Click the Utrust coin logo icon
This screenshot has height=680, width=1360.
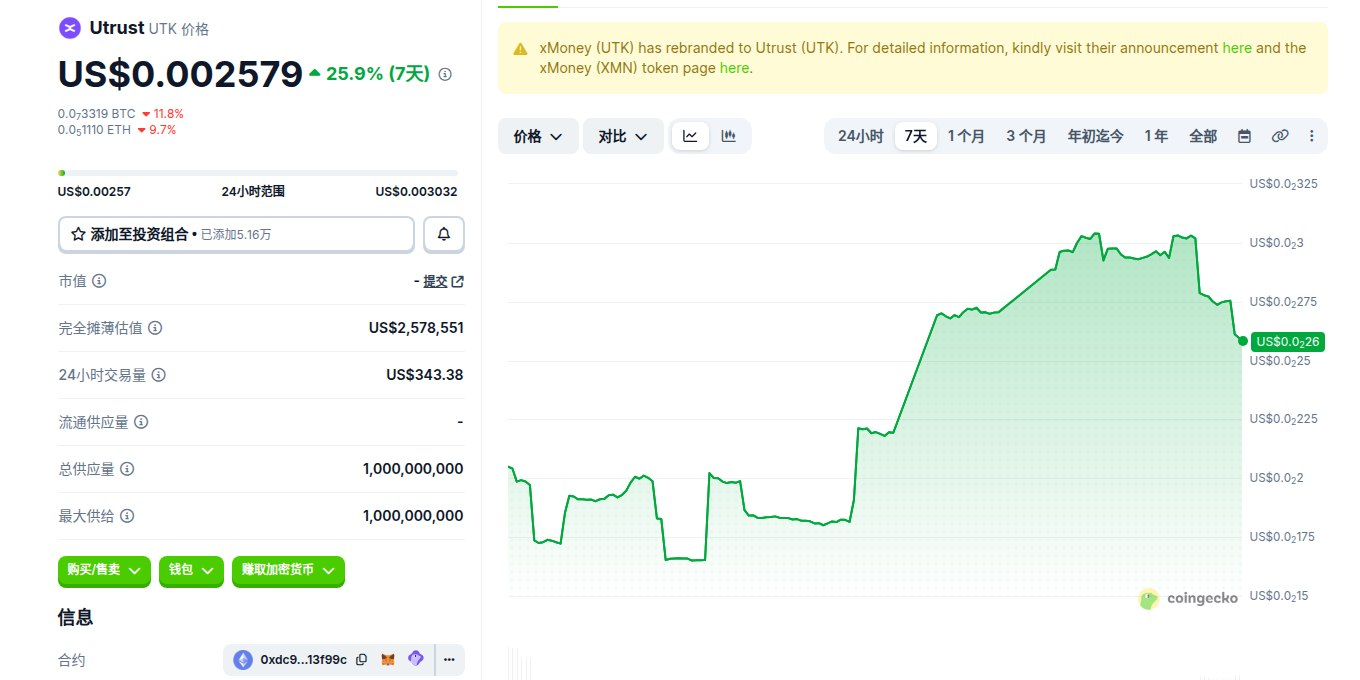tap(70, 28)
